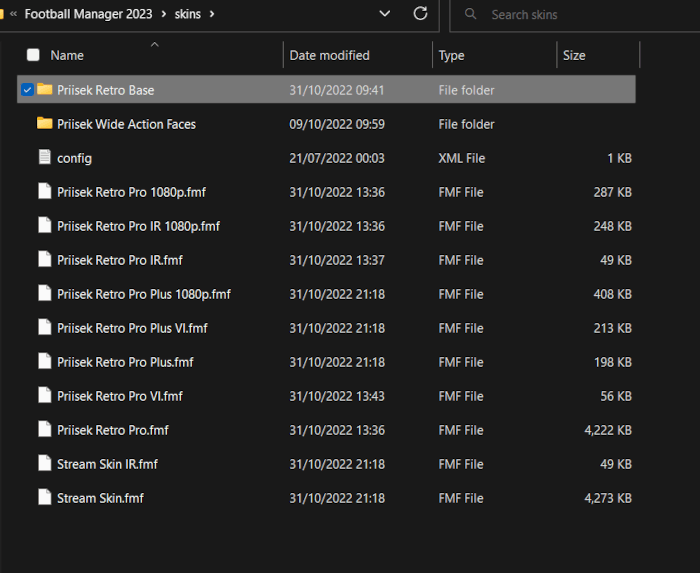
Task: Click the Priisek Retro Pro VI.fmf file icon
Action: [45, 395]
